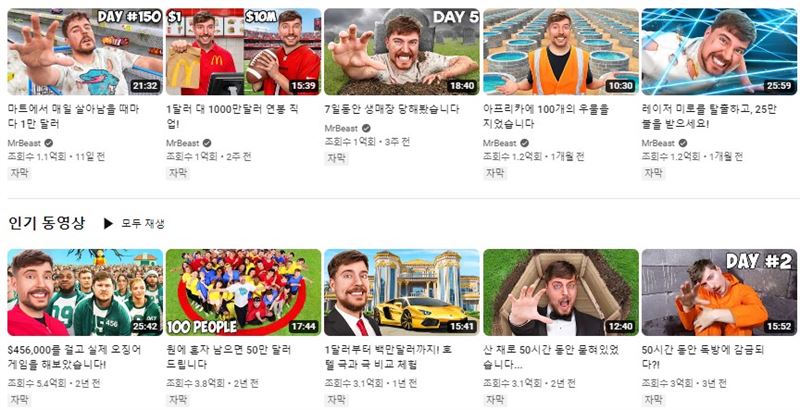Screen dimensions: 800x410
Task: Open the DAY #2 solitary confinement thumbnail
Action: [x=719, y=292]
